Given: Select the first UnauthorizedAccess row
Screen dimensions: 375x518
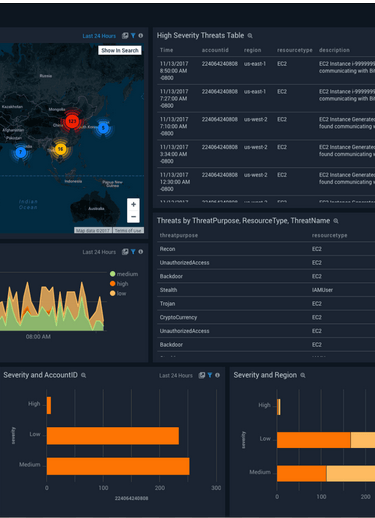Looking at the screenshot, I should point(266,263).
